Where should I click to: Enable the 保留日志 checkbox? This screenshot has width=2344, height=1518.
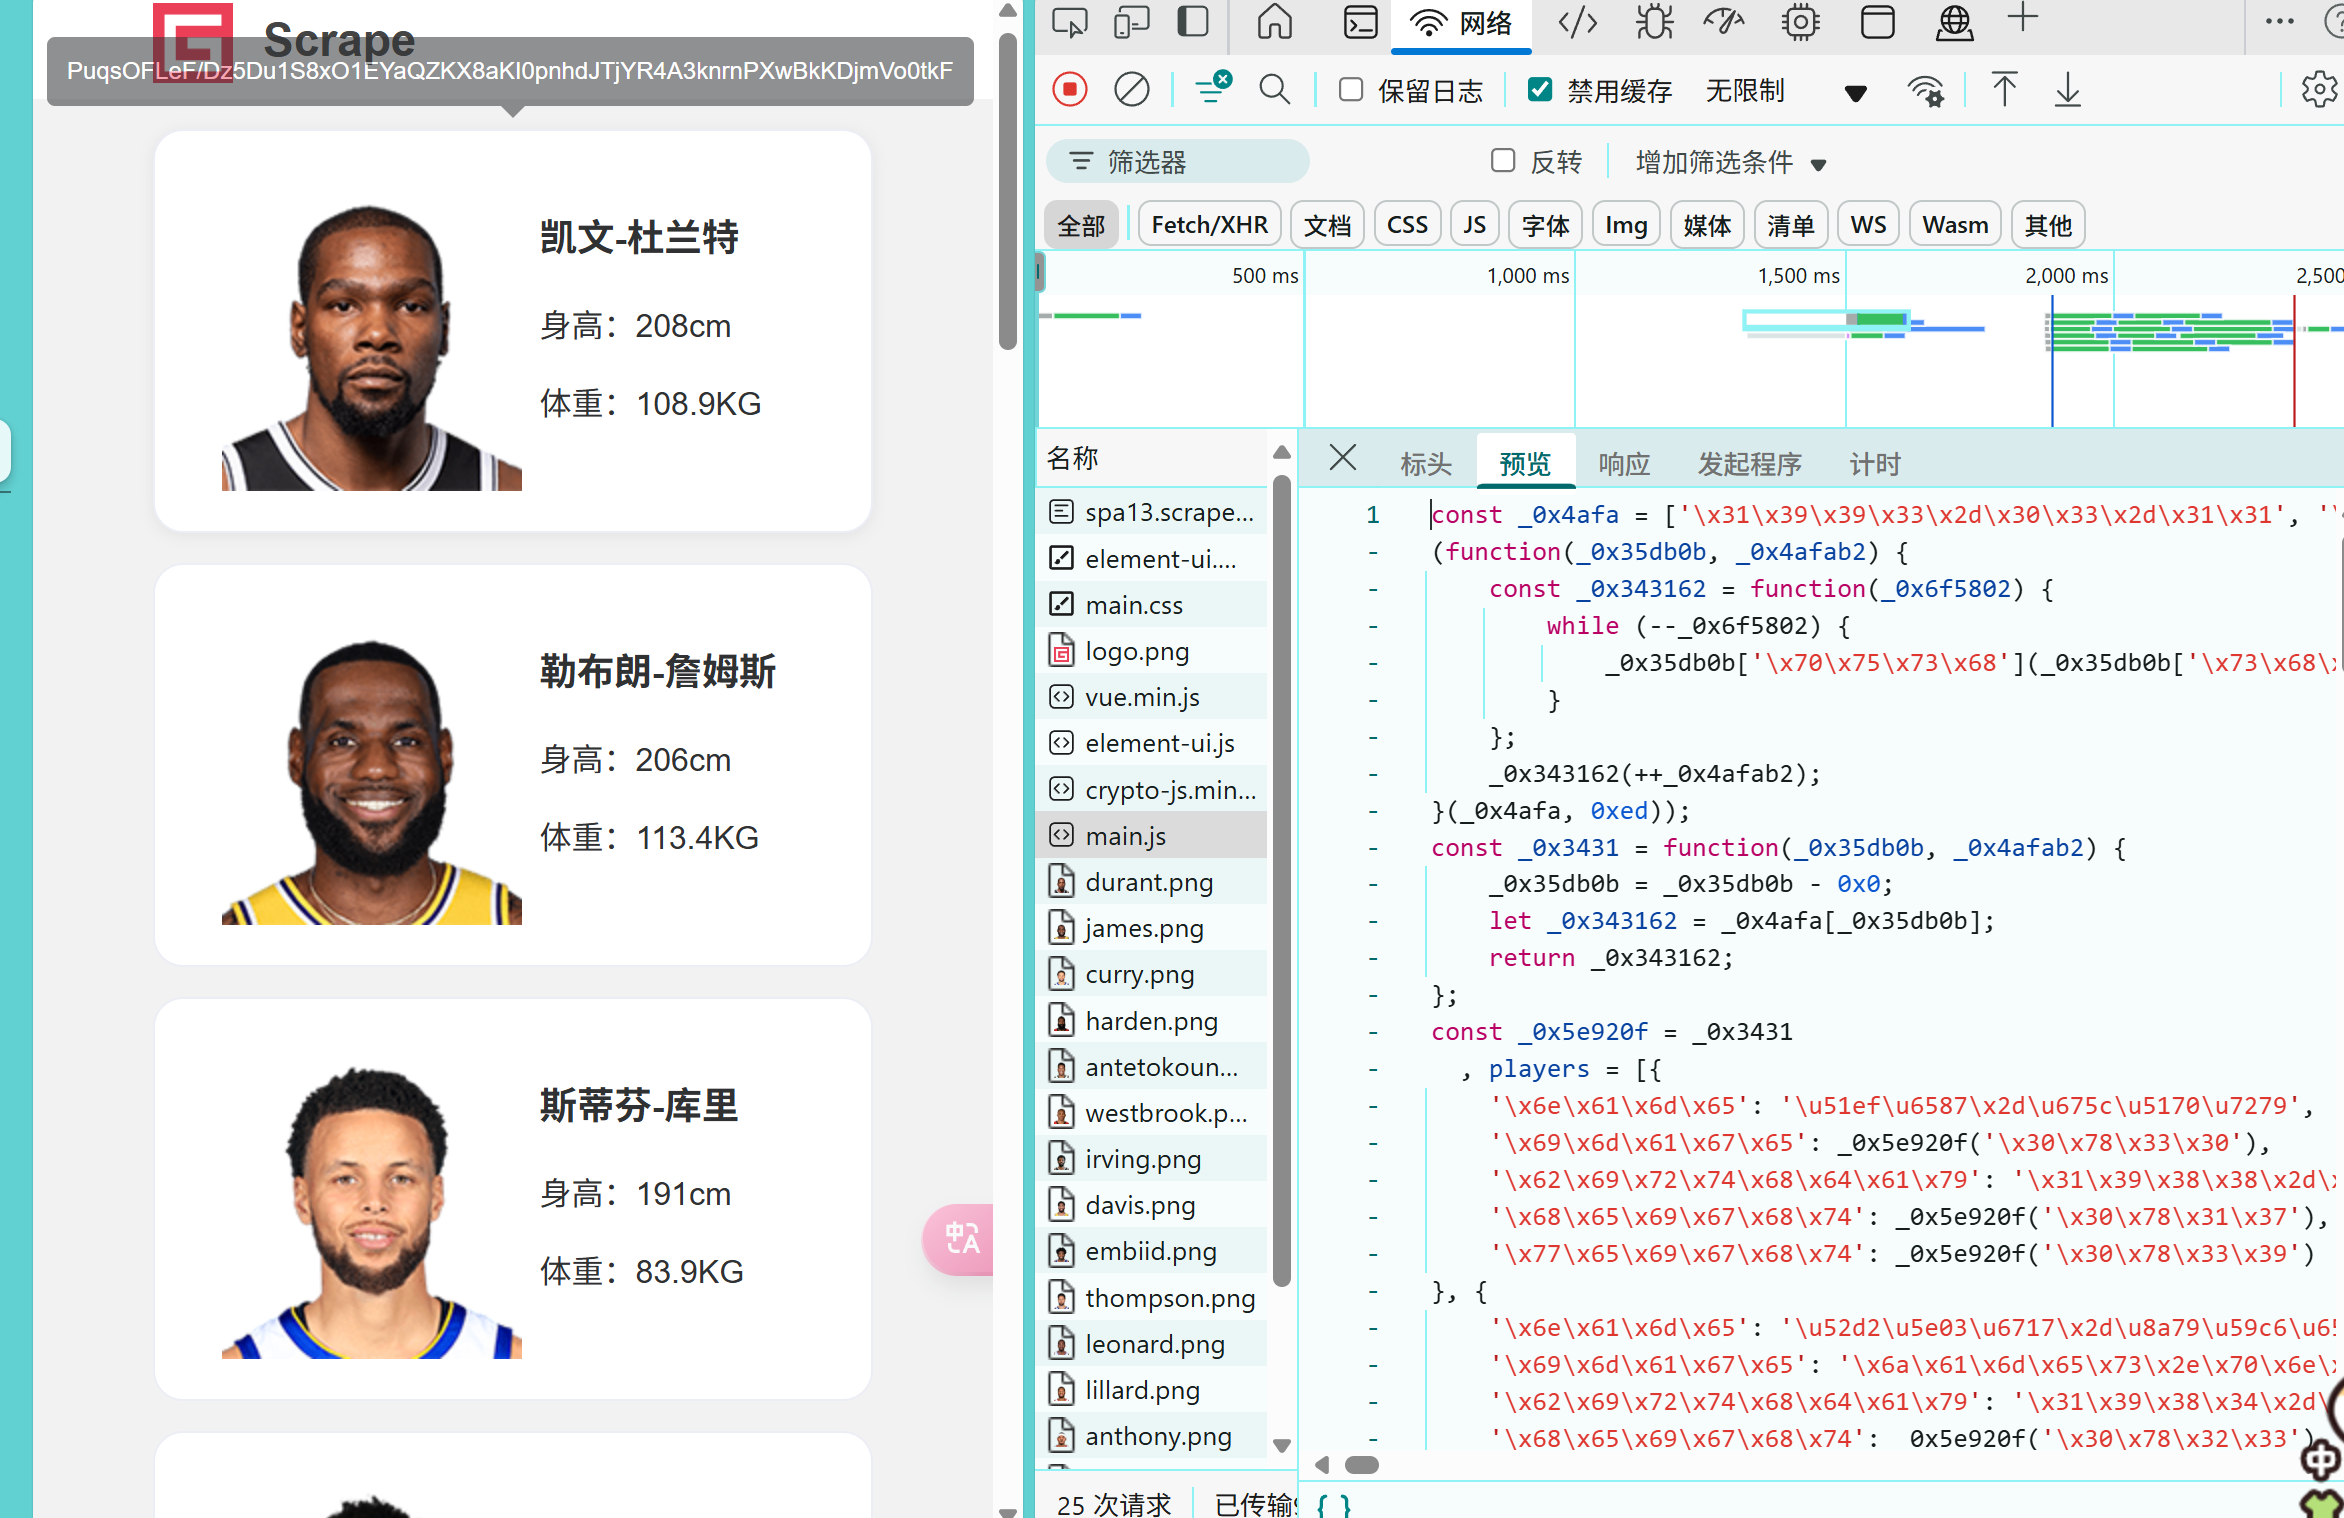(x=1350, y=89)
